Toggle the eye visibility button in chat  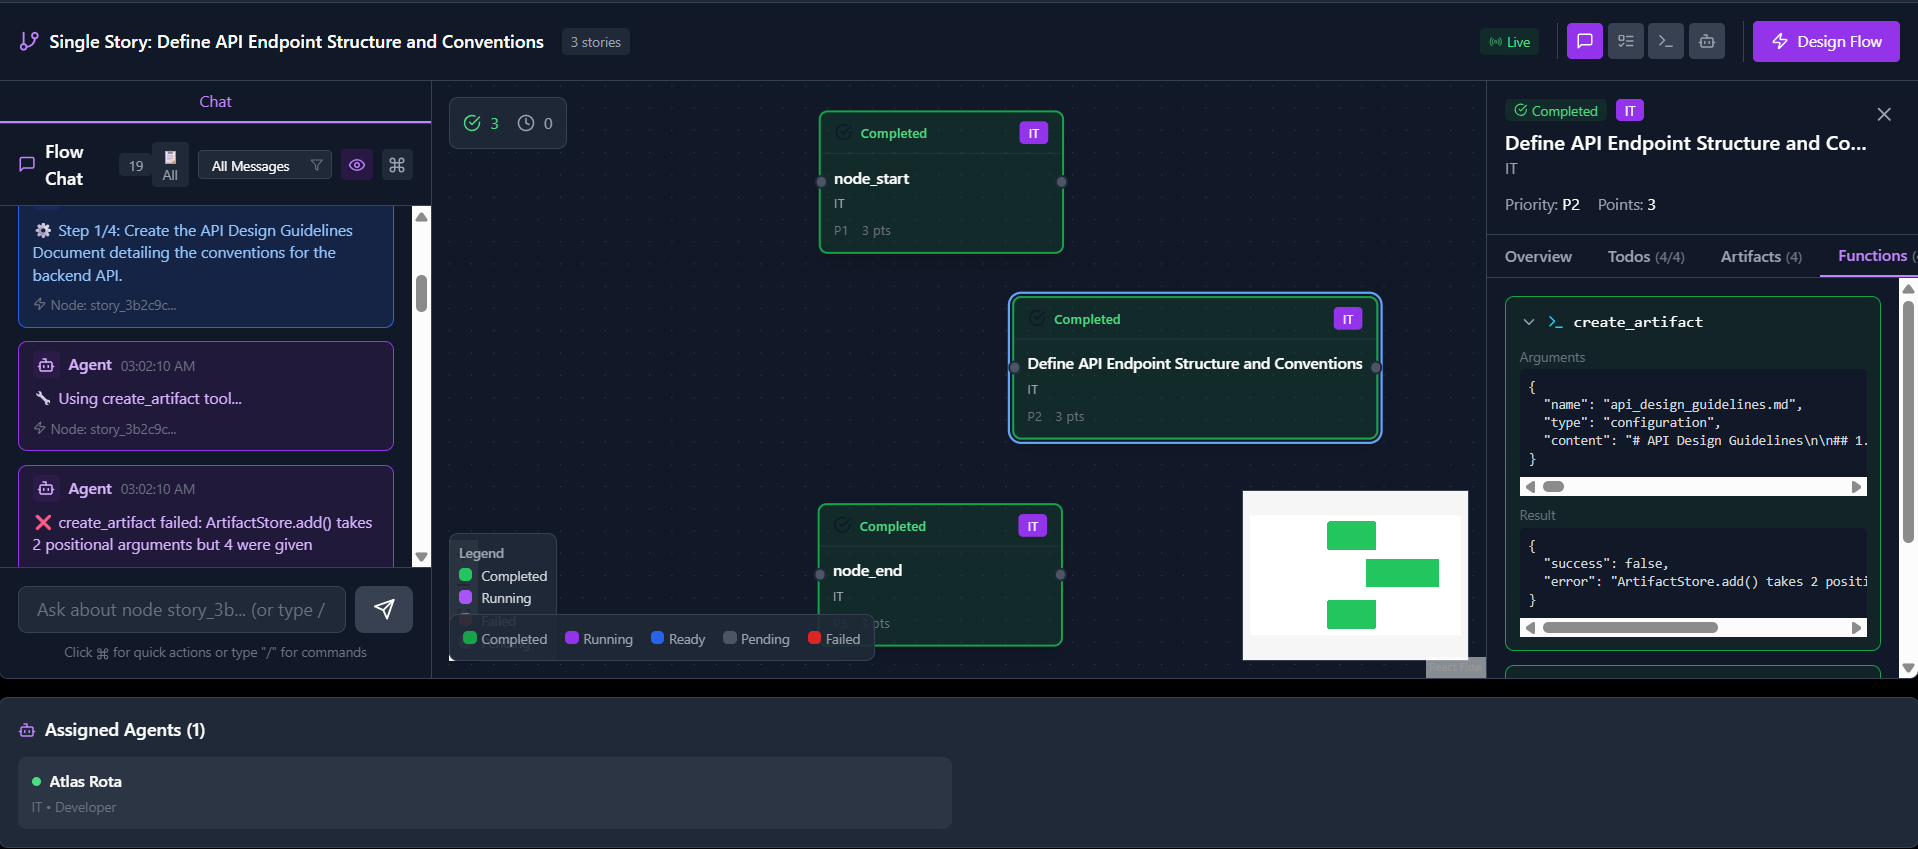357,165
